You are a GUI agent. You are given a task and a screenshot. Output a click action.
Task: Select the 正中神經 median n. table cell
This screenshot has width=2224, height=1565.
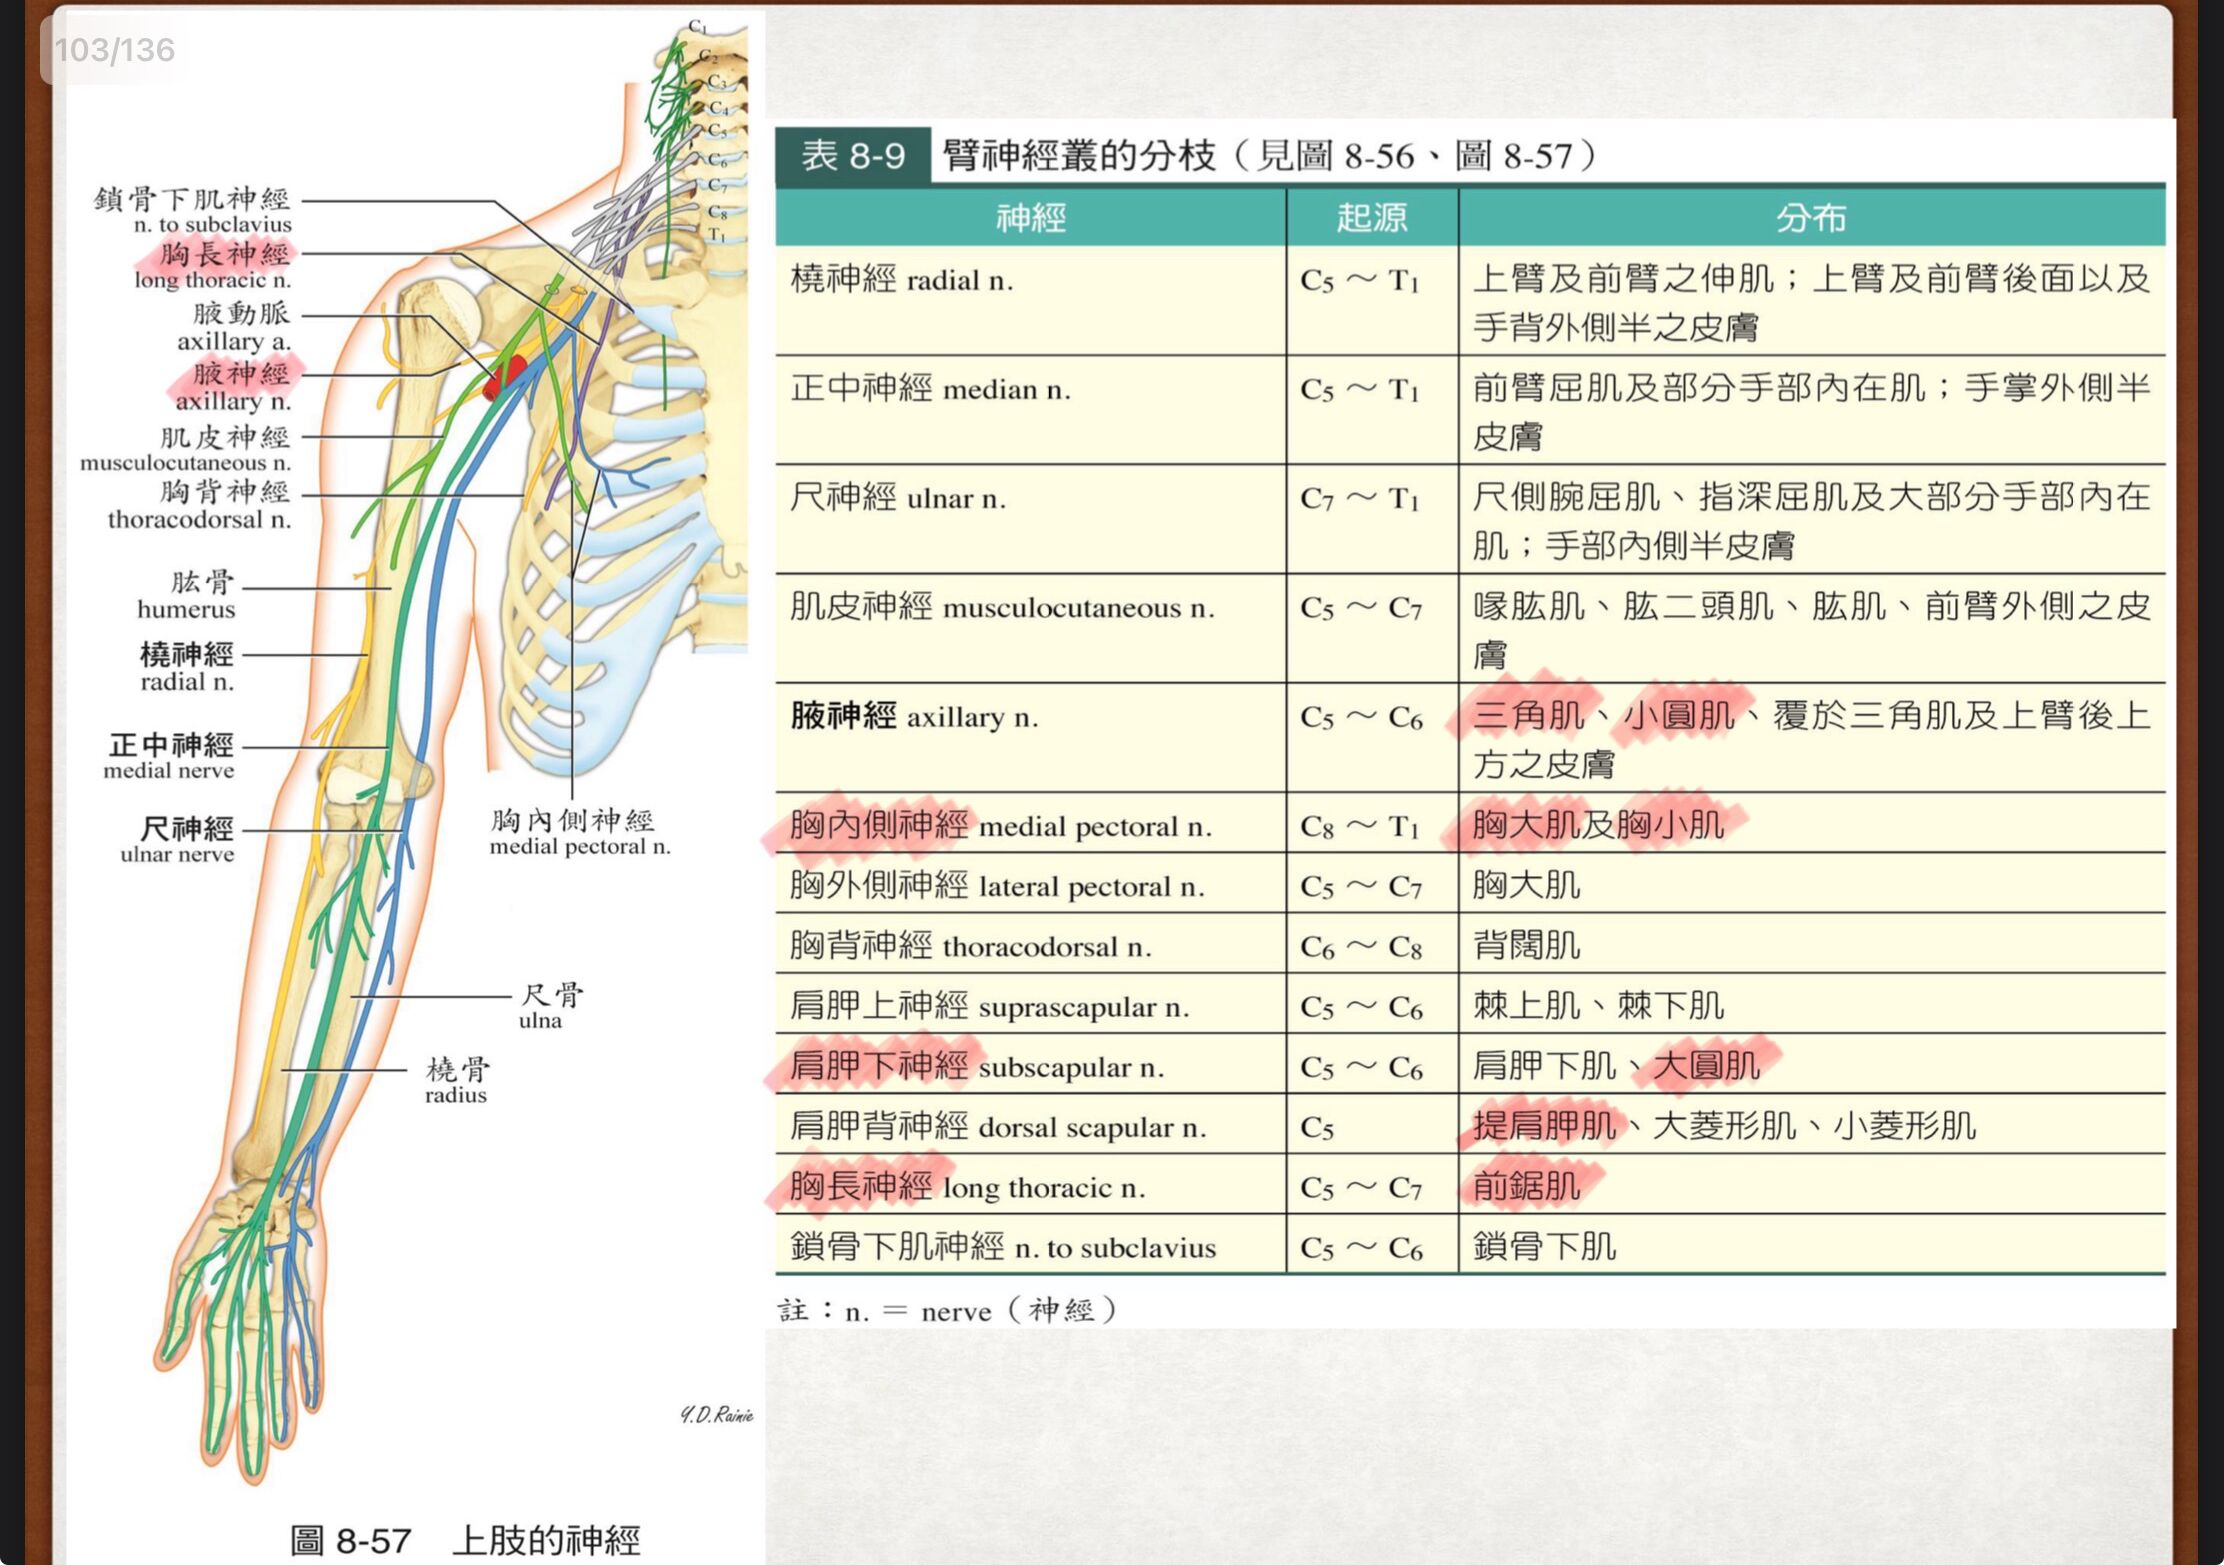coord(930,389)
